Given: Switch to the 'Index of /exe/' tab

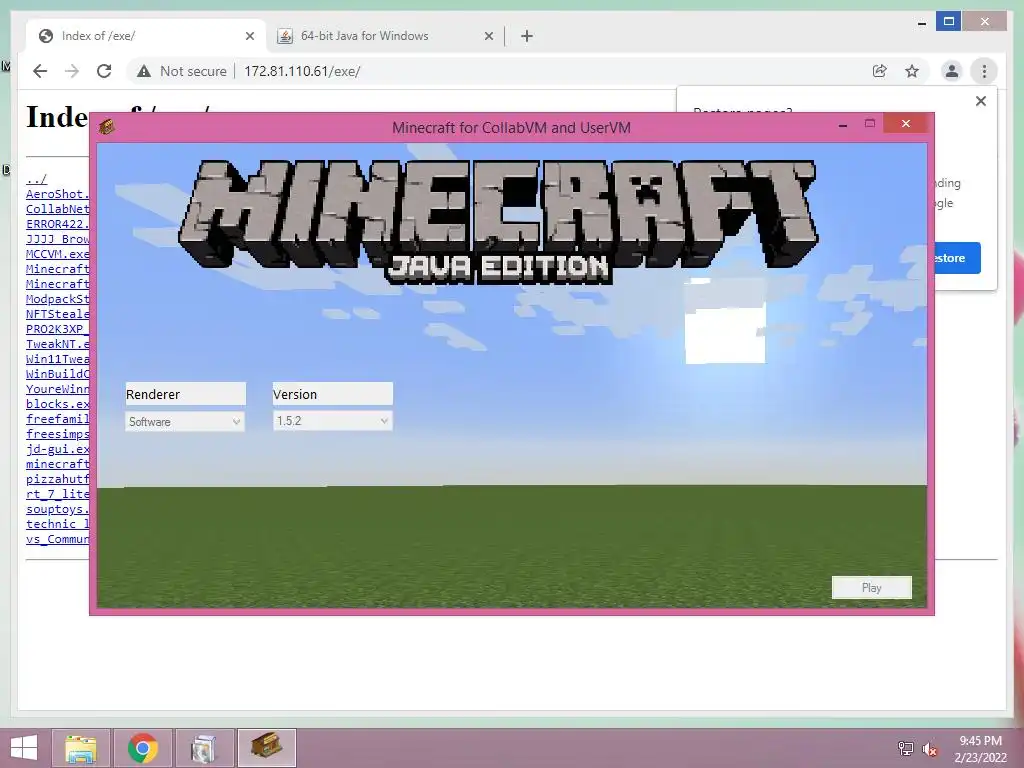Looking at the screenshot, I should coord(146,36).
